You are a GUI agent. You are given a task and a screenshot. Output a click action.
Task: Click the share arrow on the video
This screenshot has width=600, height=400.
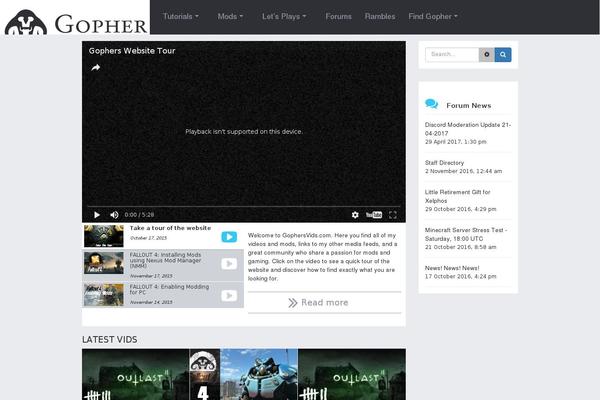[96, 68]
